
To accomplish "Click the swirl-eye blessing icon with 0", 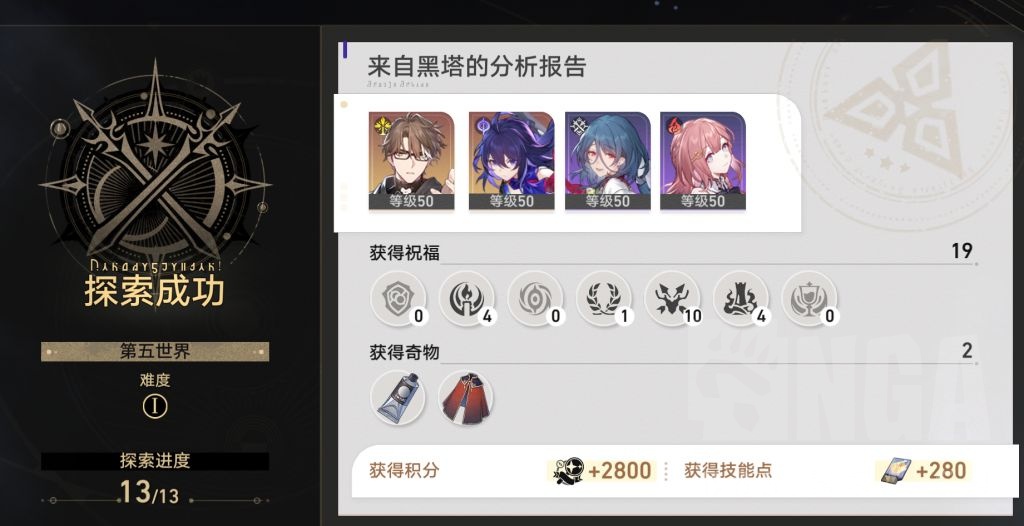I will pos(535,299).
